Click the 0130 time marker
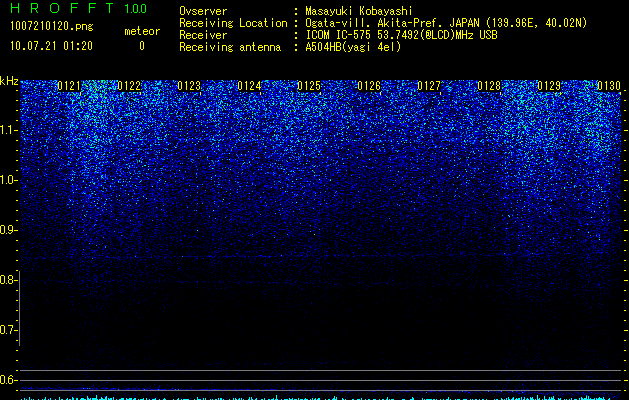629x400 pixels. [x=609, y=86]
